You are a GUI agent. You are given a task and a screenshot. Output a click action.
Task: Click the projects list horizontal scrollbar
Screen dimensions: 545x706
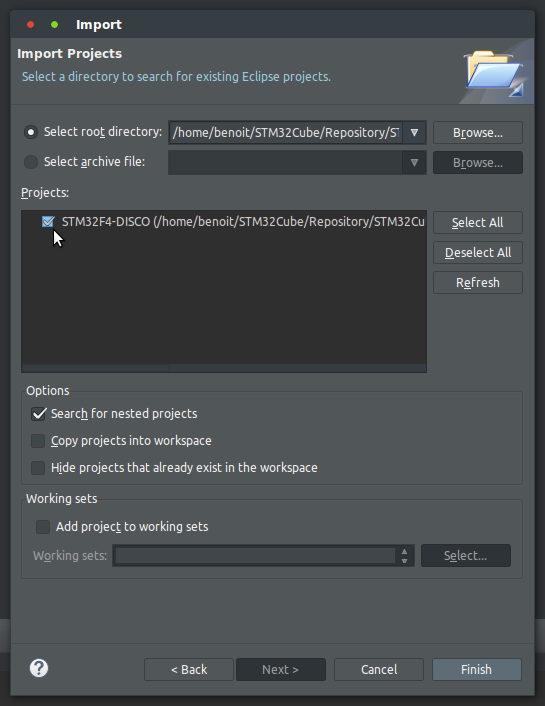tap(223, 368)
